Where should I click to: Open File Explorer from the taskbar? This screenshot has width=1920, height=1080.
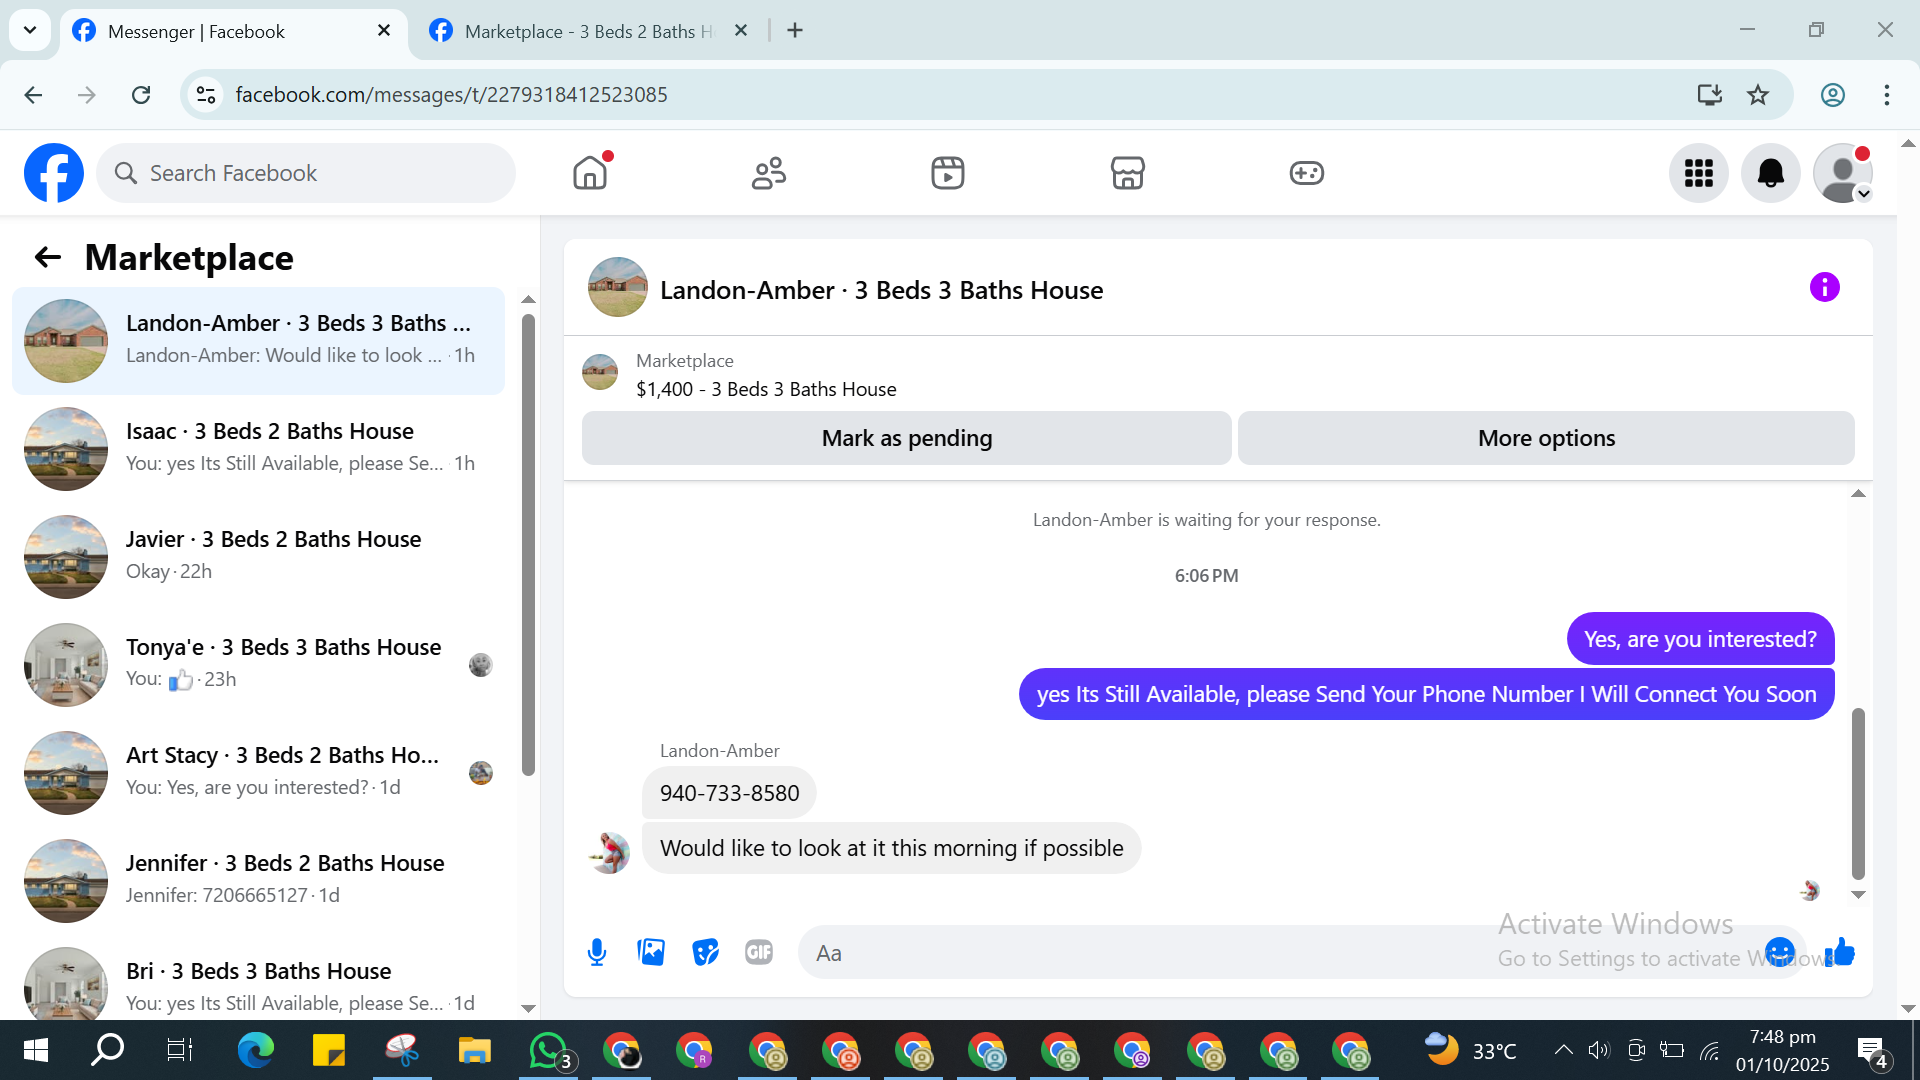coord(475,1051)
